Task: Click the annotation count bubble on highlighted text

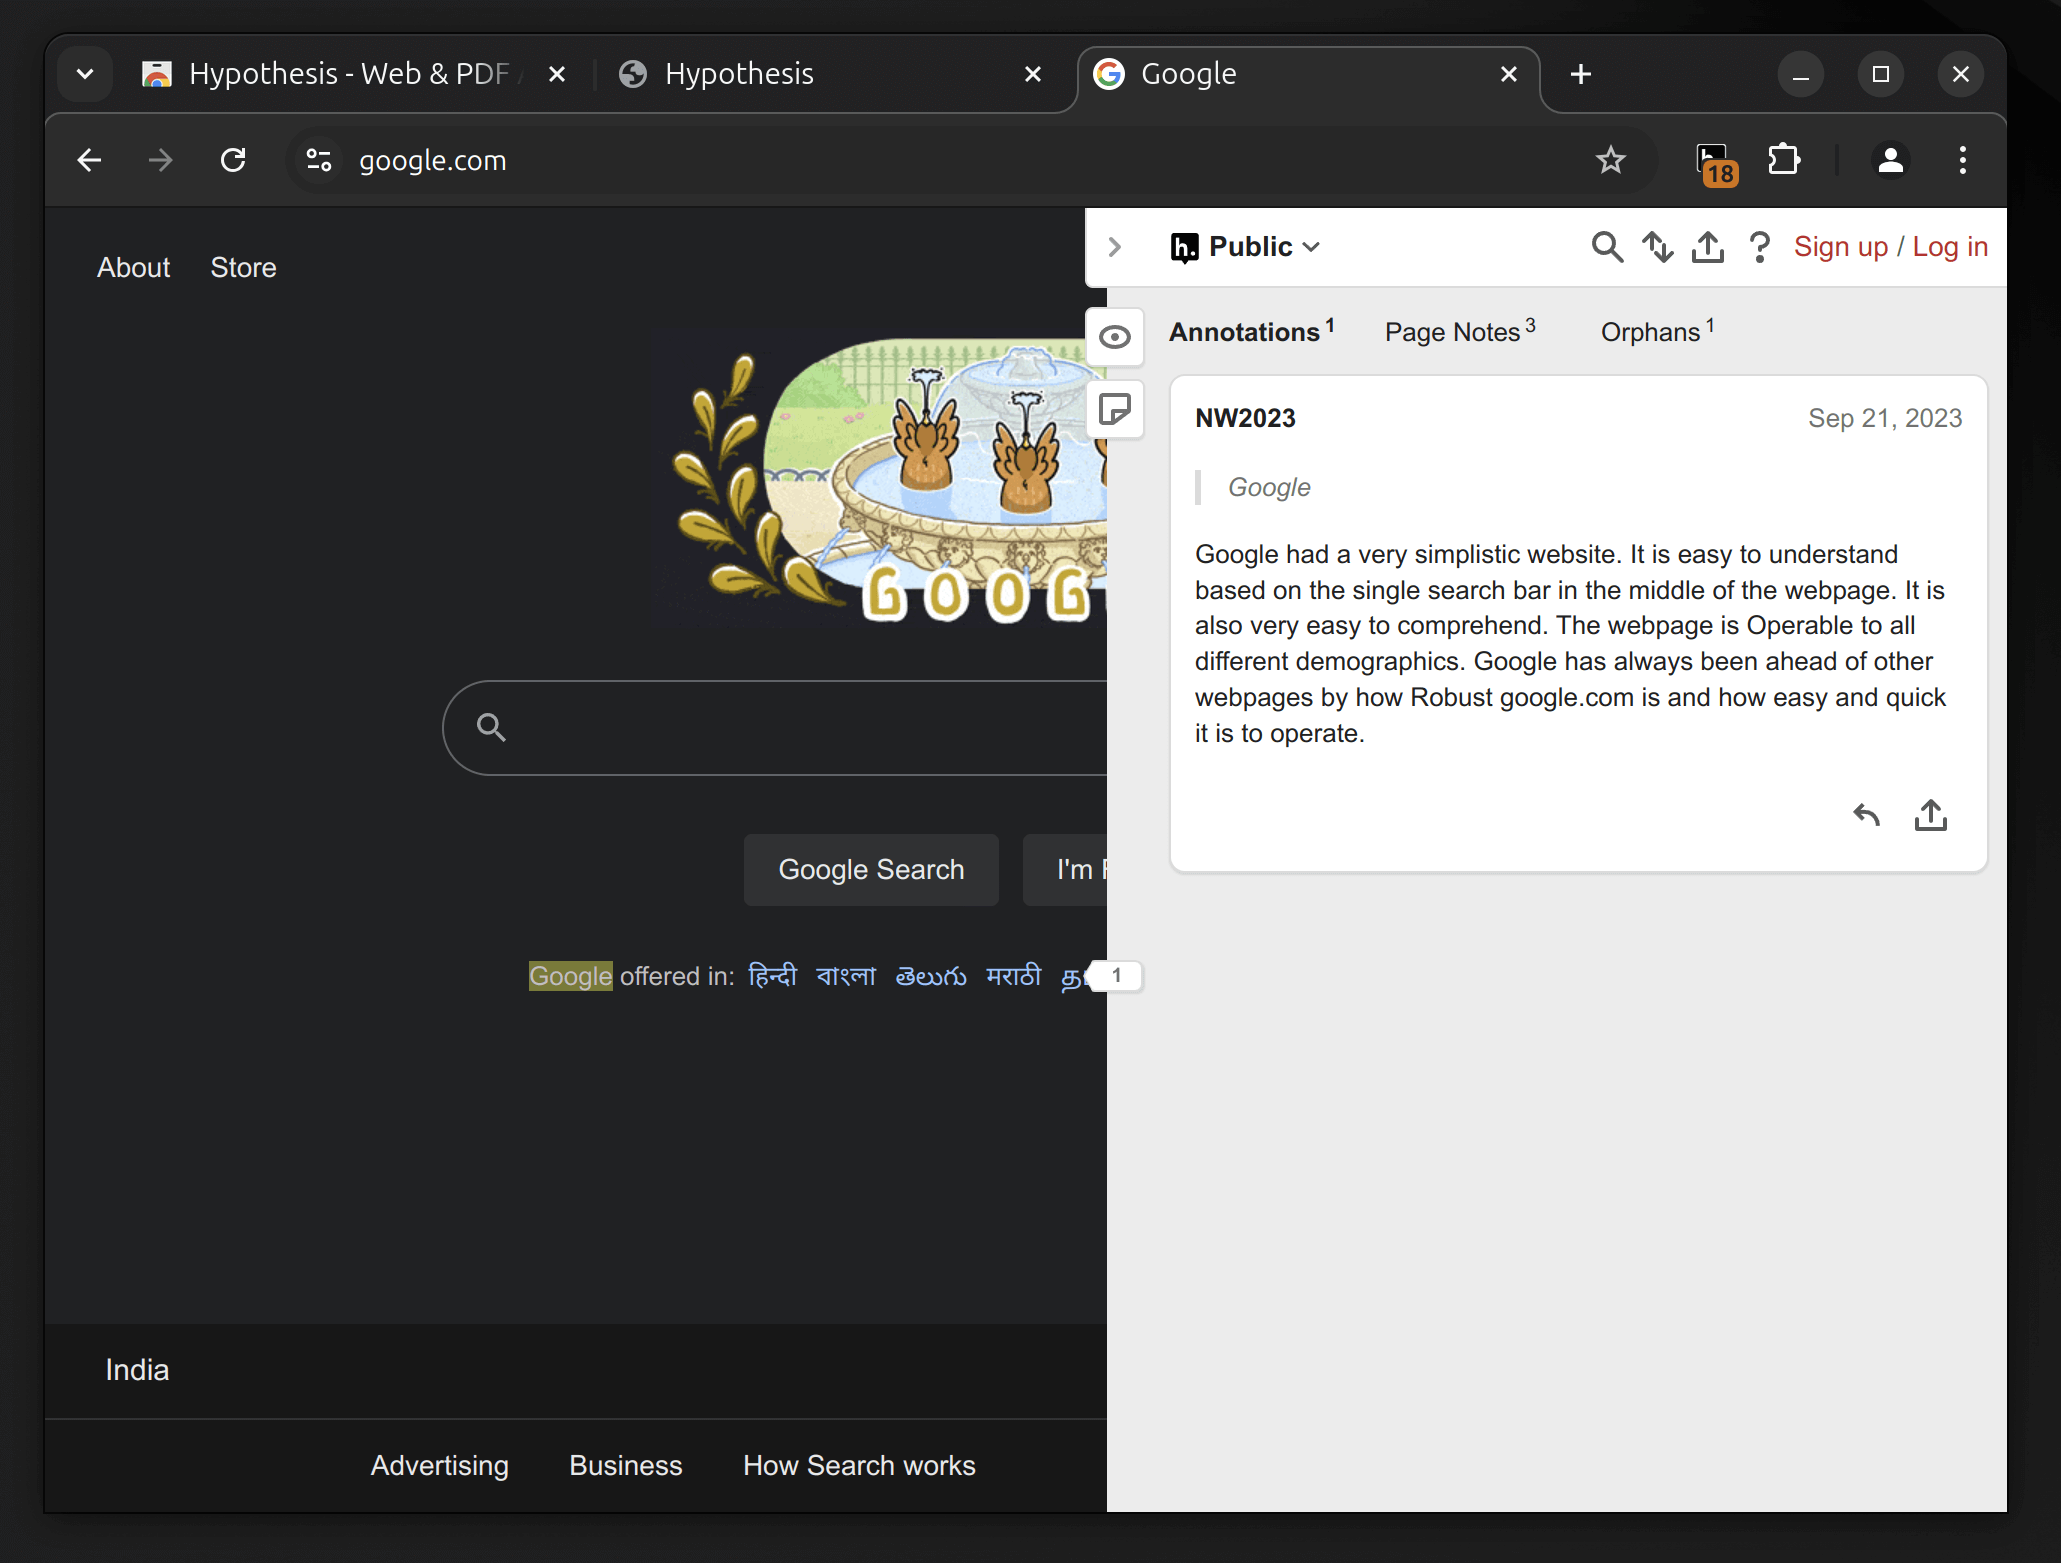Action: (1117, 976)
